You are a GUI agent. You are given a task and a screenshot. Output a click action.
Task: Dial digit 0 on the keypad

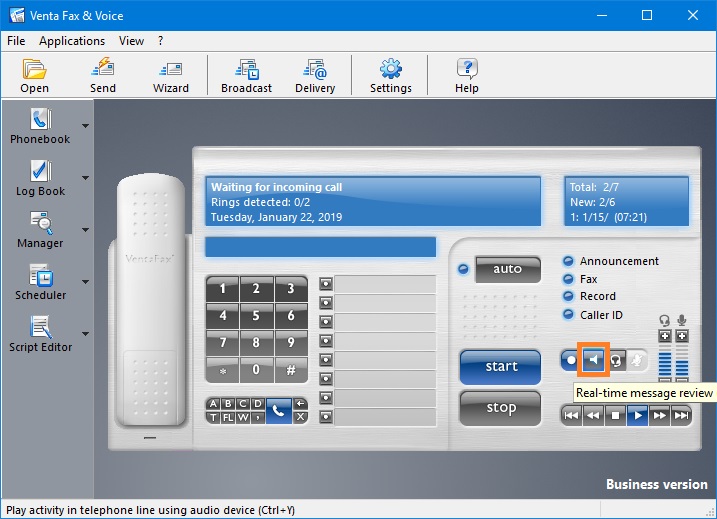click(256, 369)
